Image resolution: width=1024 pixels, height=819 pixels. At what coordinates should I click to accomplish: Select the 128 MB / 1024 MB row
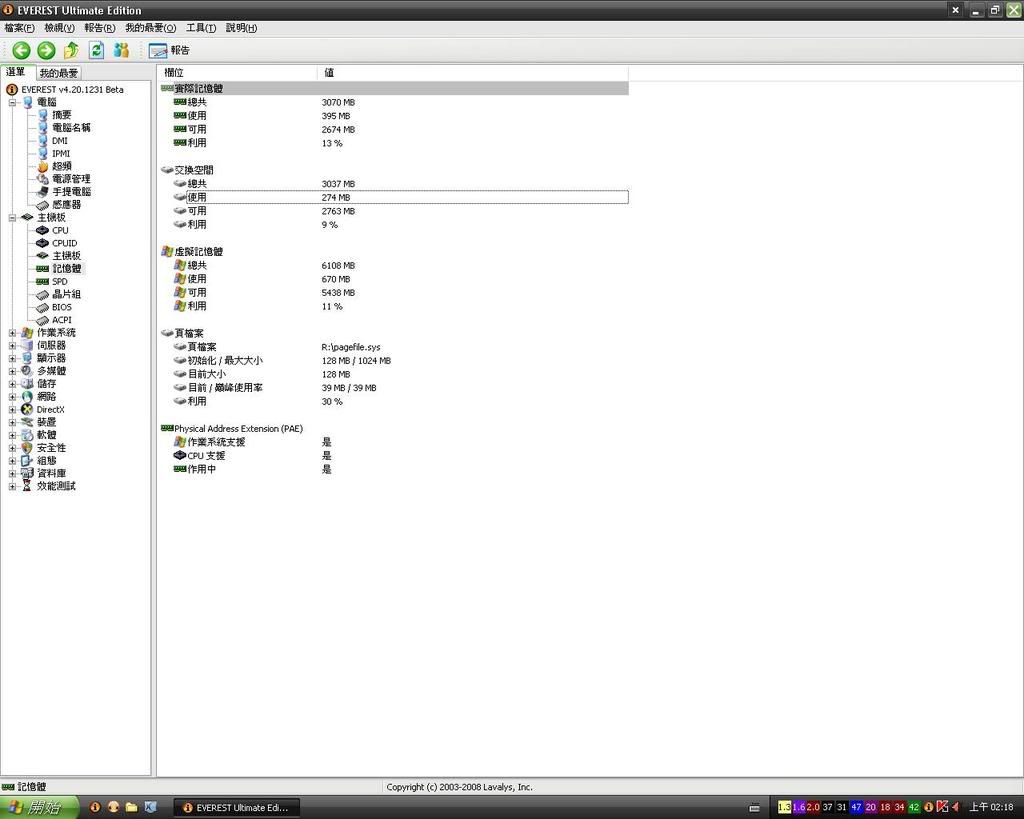click(394, 361)
